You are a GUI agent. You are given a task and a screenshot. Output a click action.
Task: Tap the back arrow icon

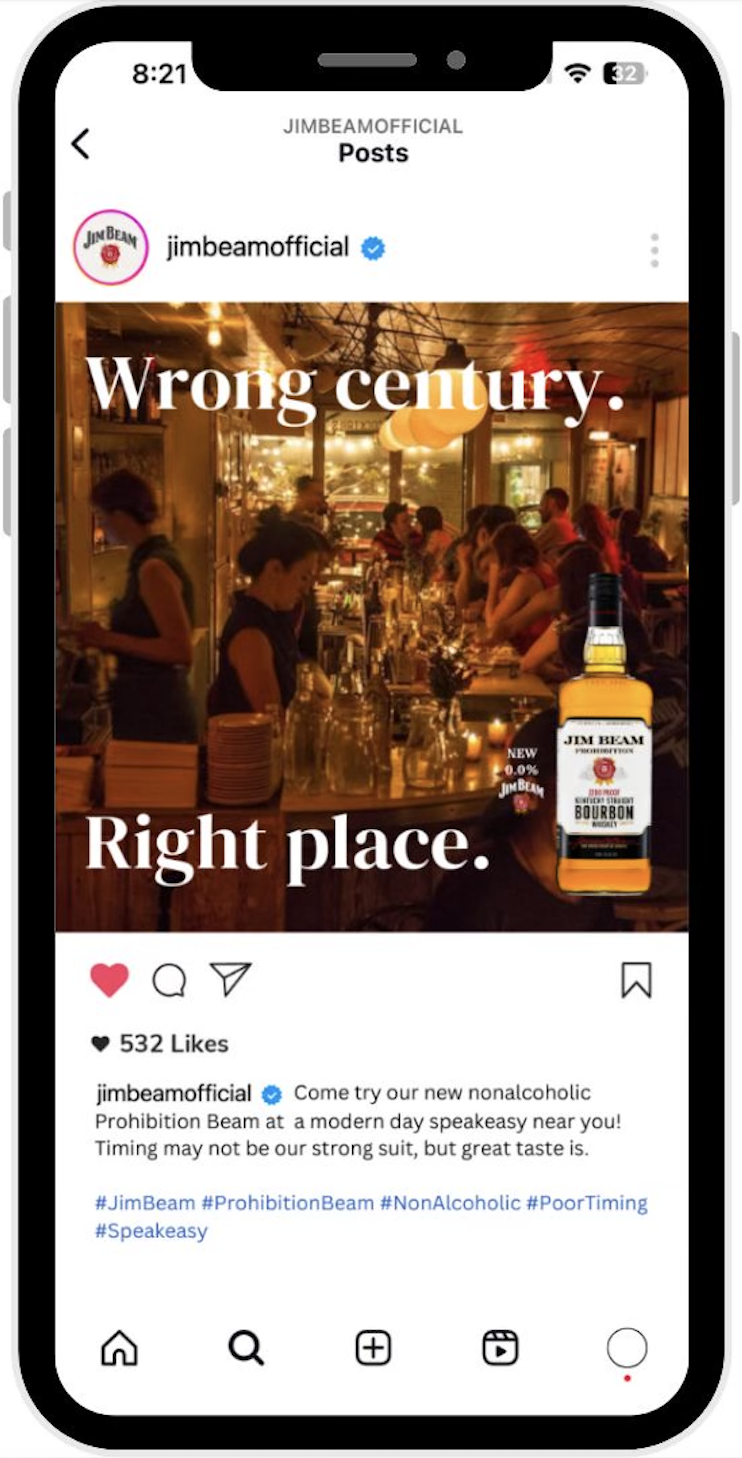click(x=80, y=144)
